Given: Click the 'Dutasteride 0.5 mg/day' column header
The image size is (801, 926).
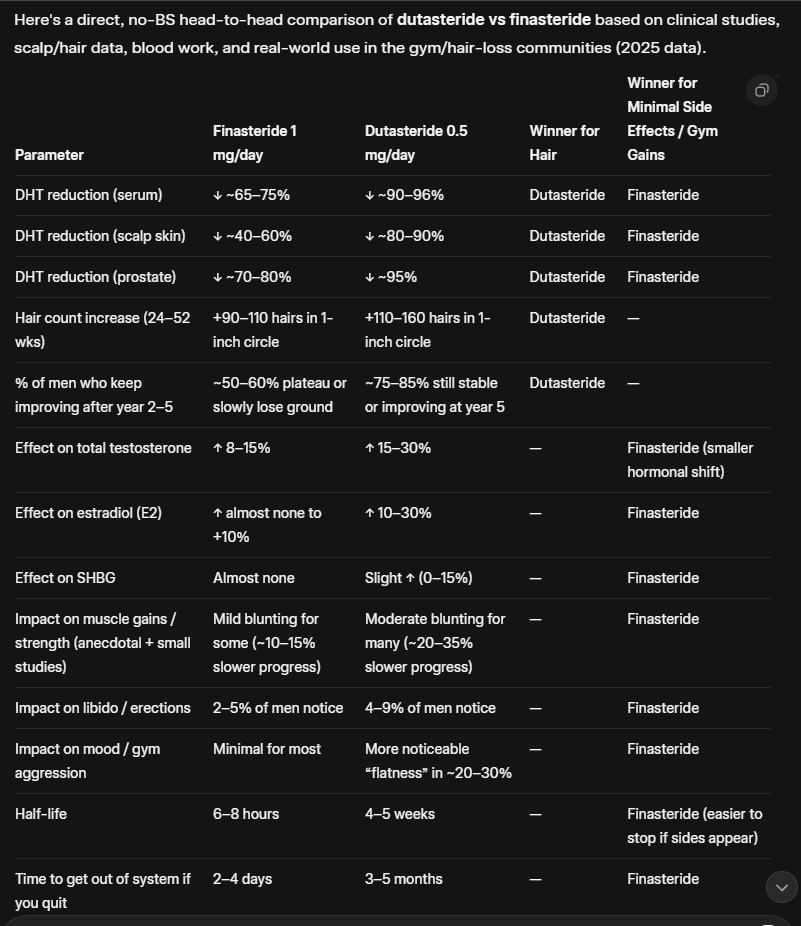Looking at the screenshot, I should click(416, 143).
